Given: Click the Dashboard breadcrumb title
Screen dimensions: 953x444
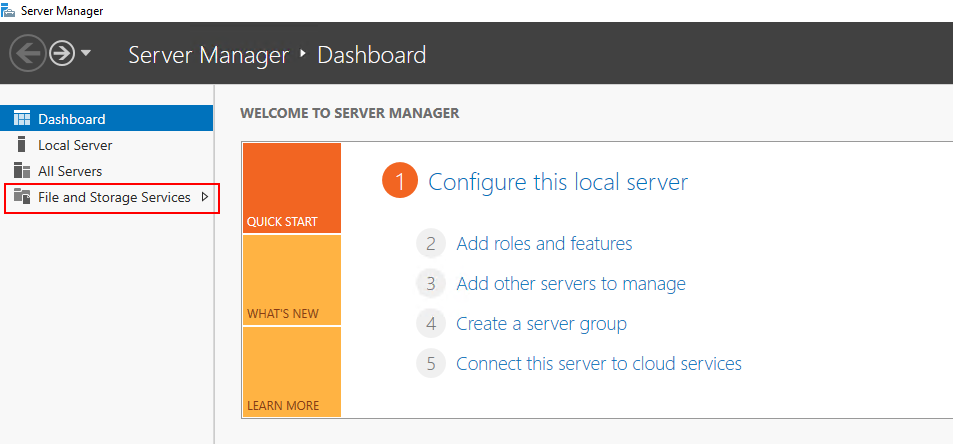Looking at the screenshot, I should click(x=371, y=55).
